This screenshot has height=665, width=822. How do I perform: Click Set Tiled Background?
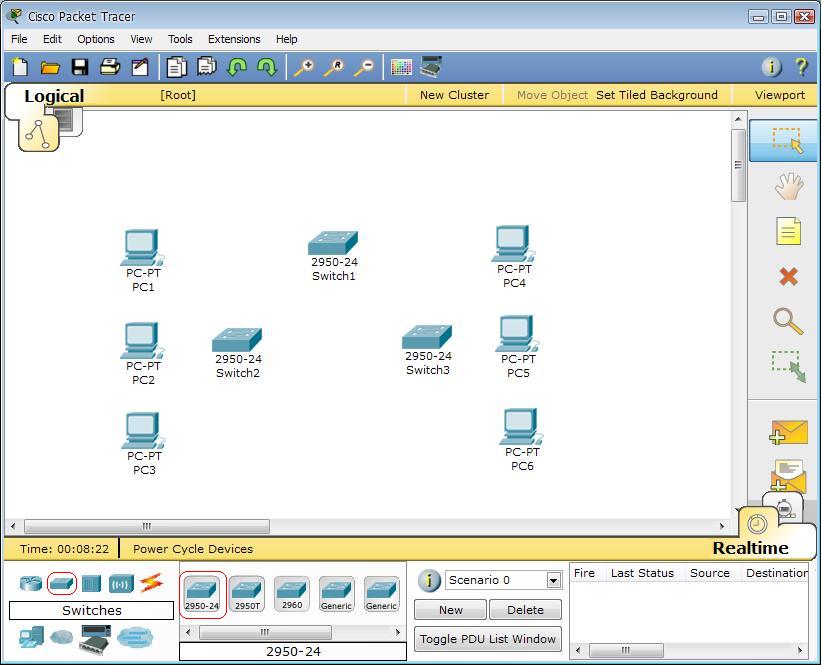tap(656, 95)
